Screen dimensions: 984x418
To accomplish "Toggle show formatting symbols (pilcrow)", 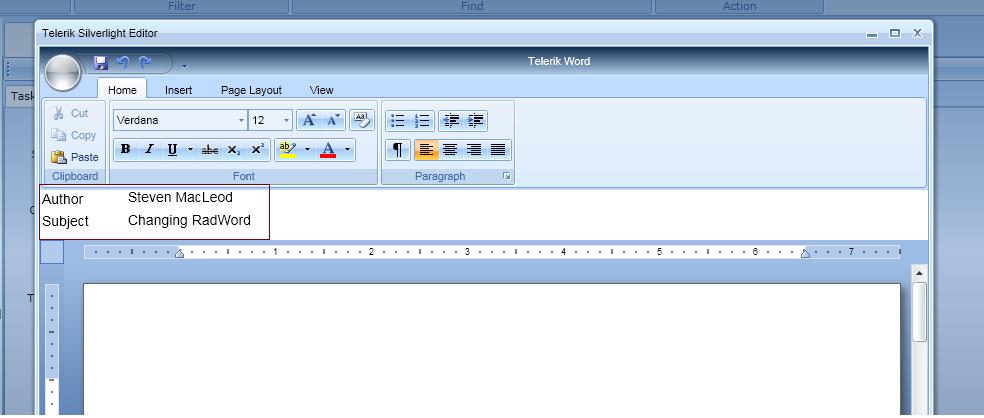I will 398,149.
